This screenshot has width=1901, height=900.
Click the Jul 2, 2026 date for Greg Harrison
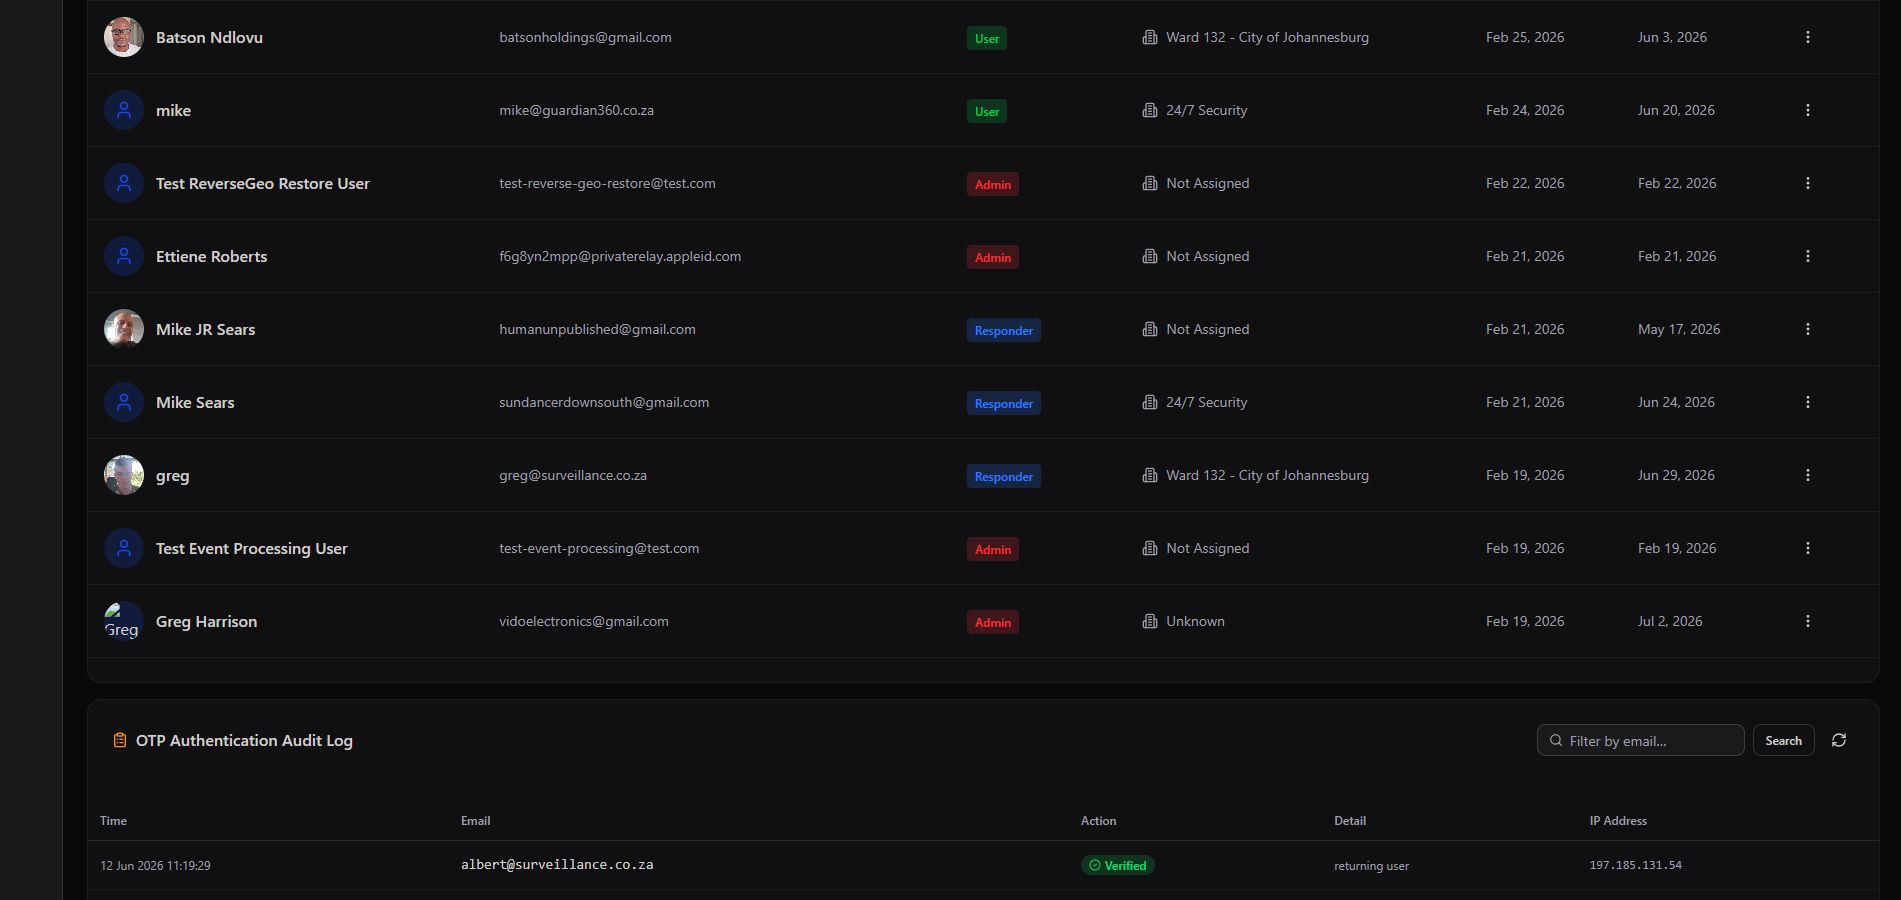[x=1669, y=621]
